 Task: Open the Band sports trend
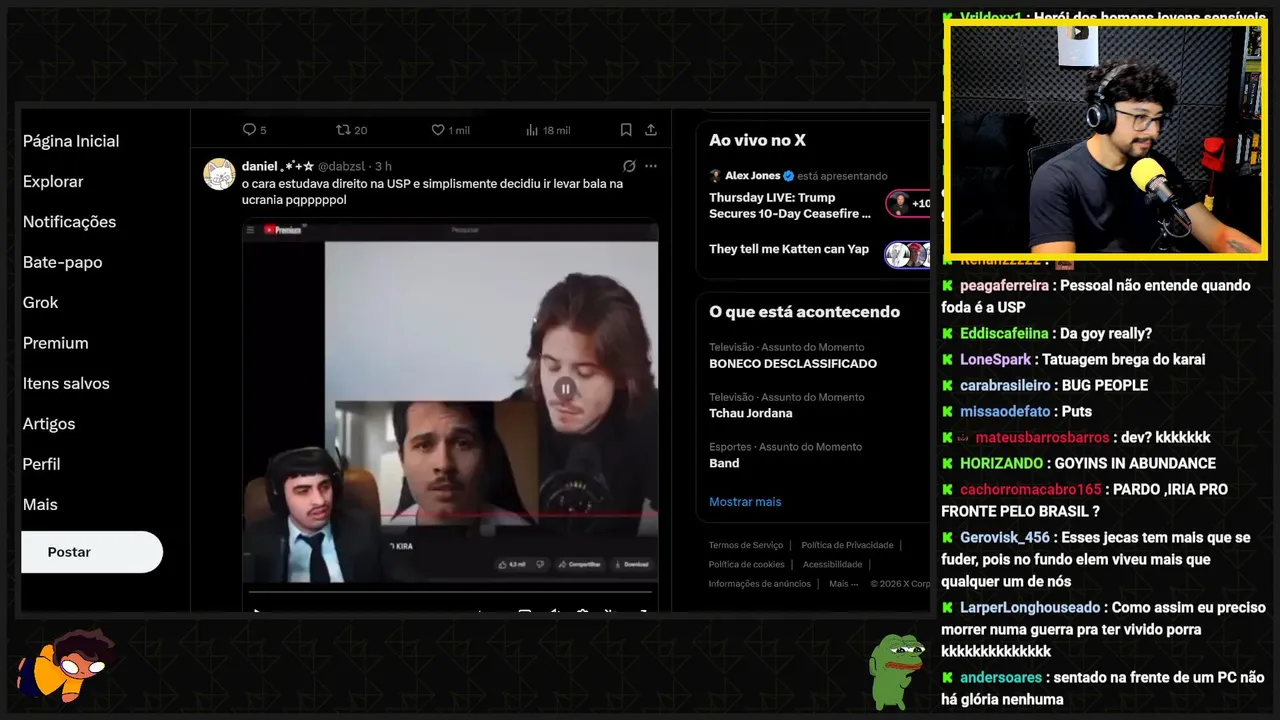[724, 463]
